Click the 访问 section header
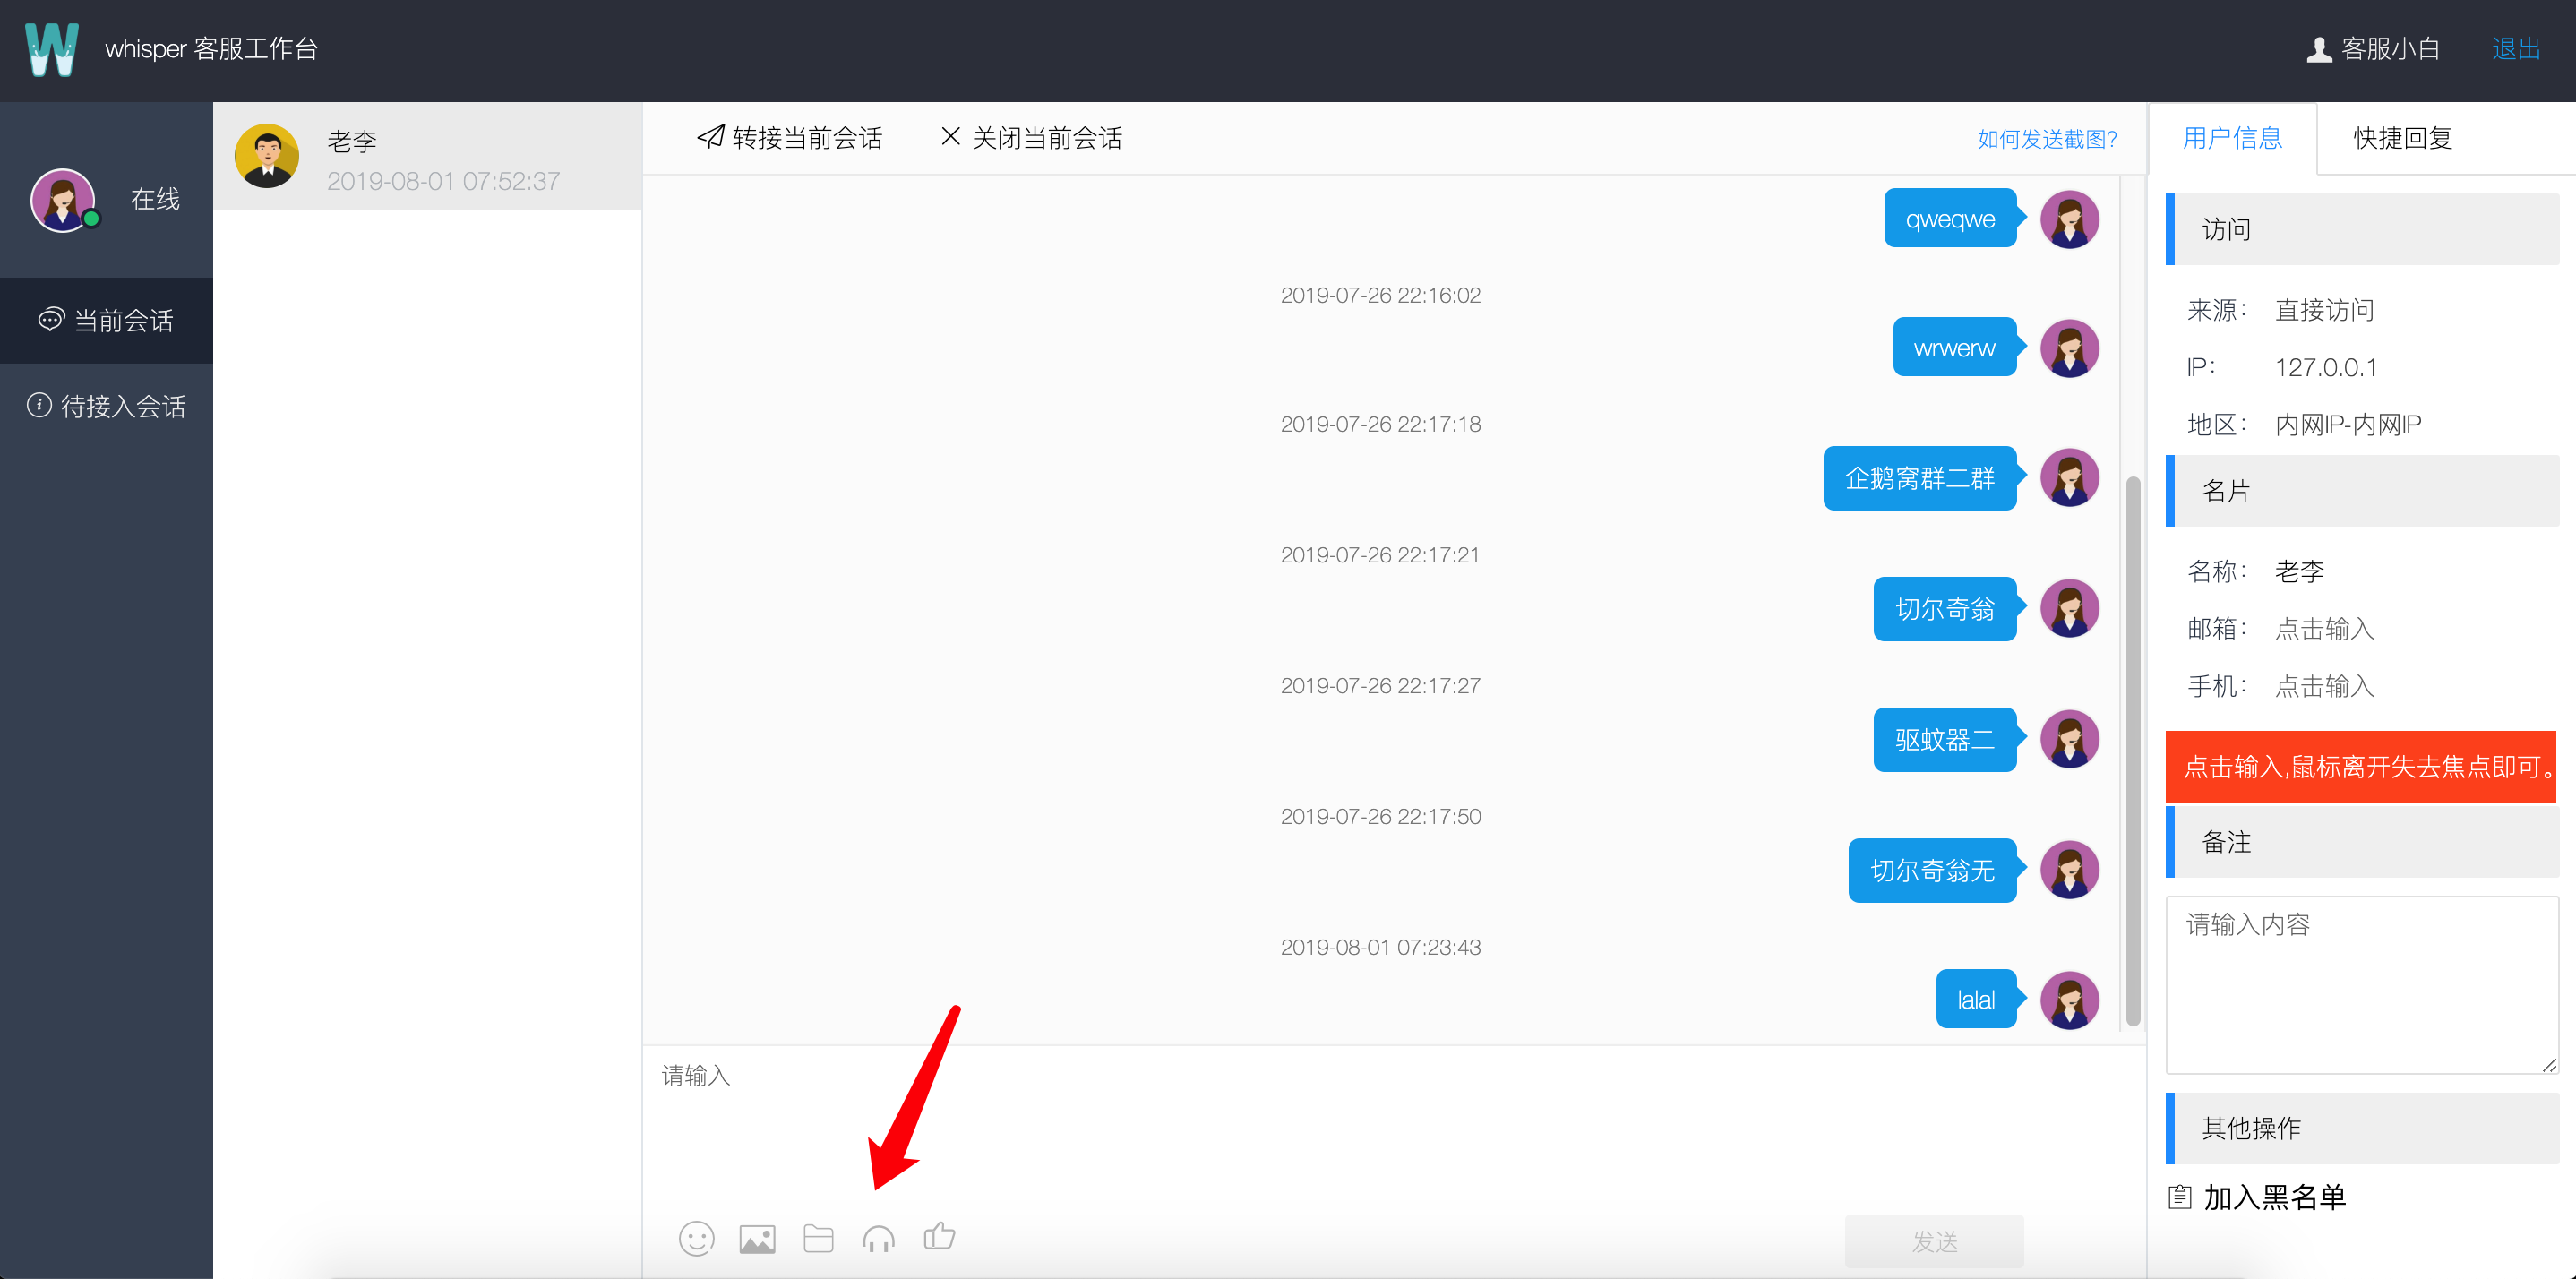The image size is (2576, 1279). click(x=2362, y=229)
